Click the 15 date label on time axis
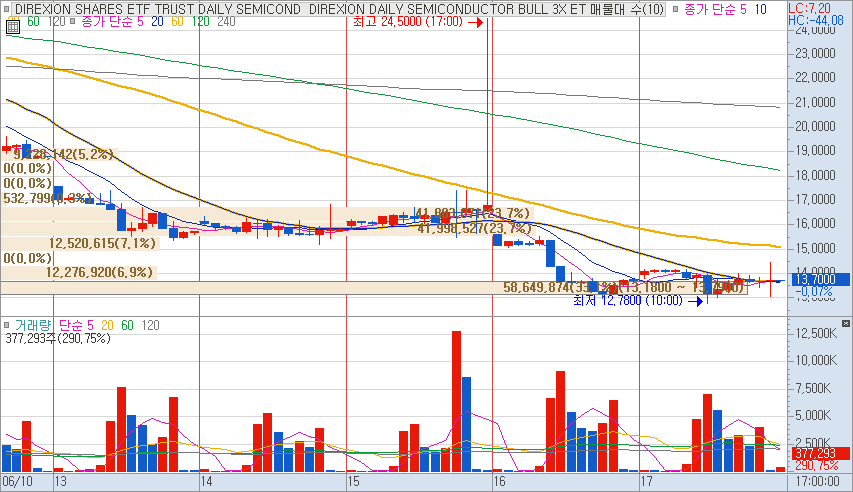The image size is (853, 492). pyautogui.click(x=354, y=482)
